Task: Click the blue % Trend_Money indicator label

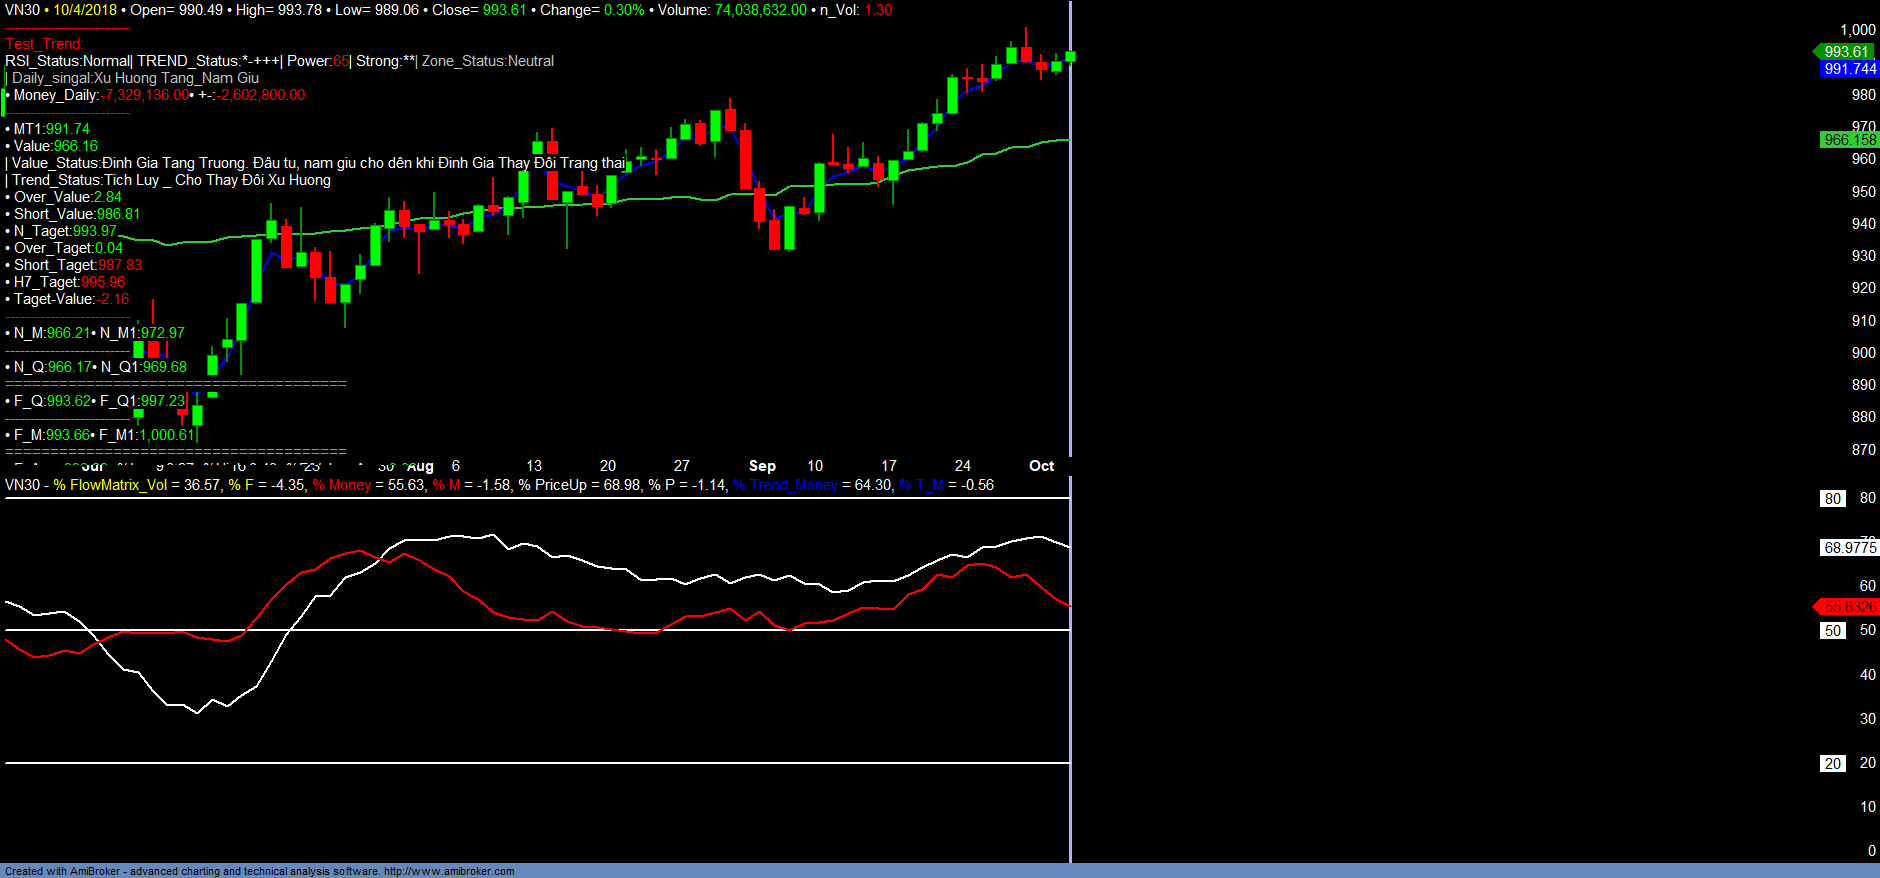Action: [785, 485]
